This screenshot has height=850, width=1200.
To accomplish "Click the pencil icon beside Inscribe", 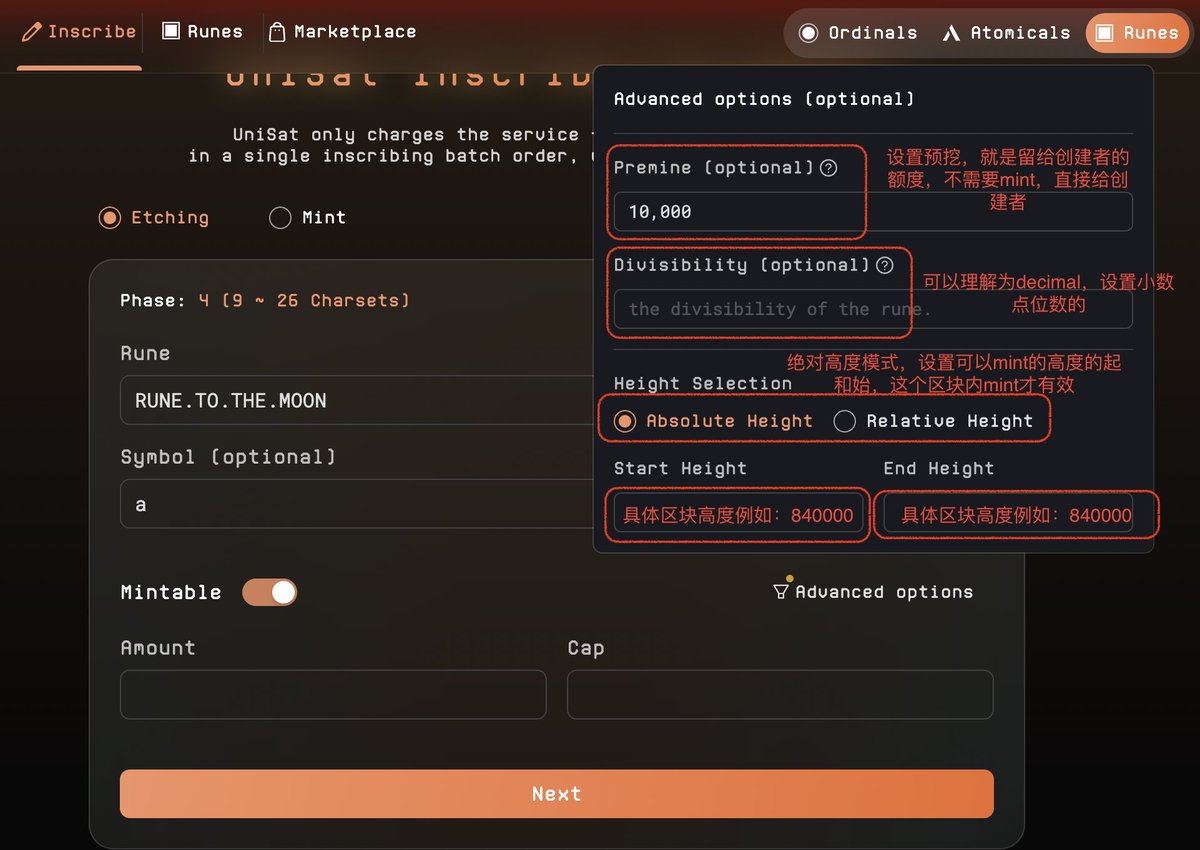I will pyautogui.click(x=31, y=32).
